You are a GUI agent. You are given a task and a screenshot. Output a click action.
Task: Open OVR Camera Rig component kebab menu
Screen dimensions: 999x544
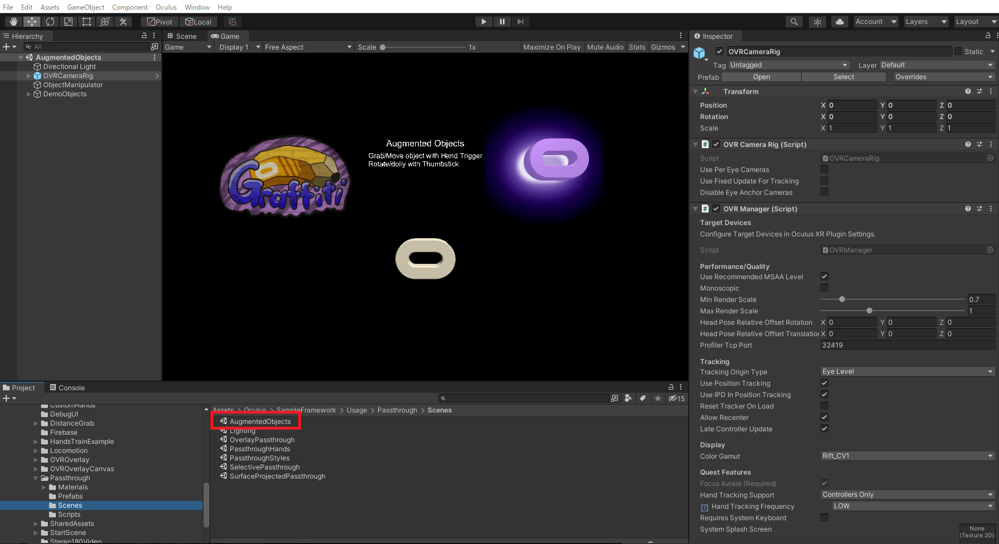click(991, 145)
